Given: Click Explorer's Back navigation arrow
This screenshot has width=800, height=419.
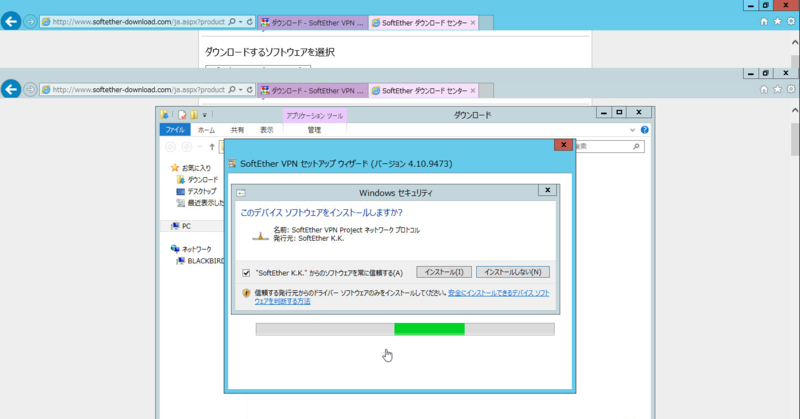Looking at the screenshot, I should pyautogui.click(x=170, y=147).
